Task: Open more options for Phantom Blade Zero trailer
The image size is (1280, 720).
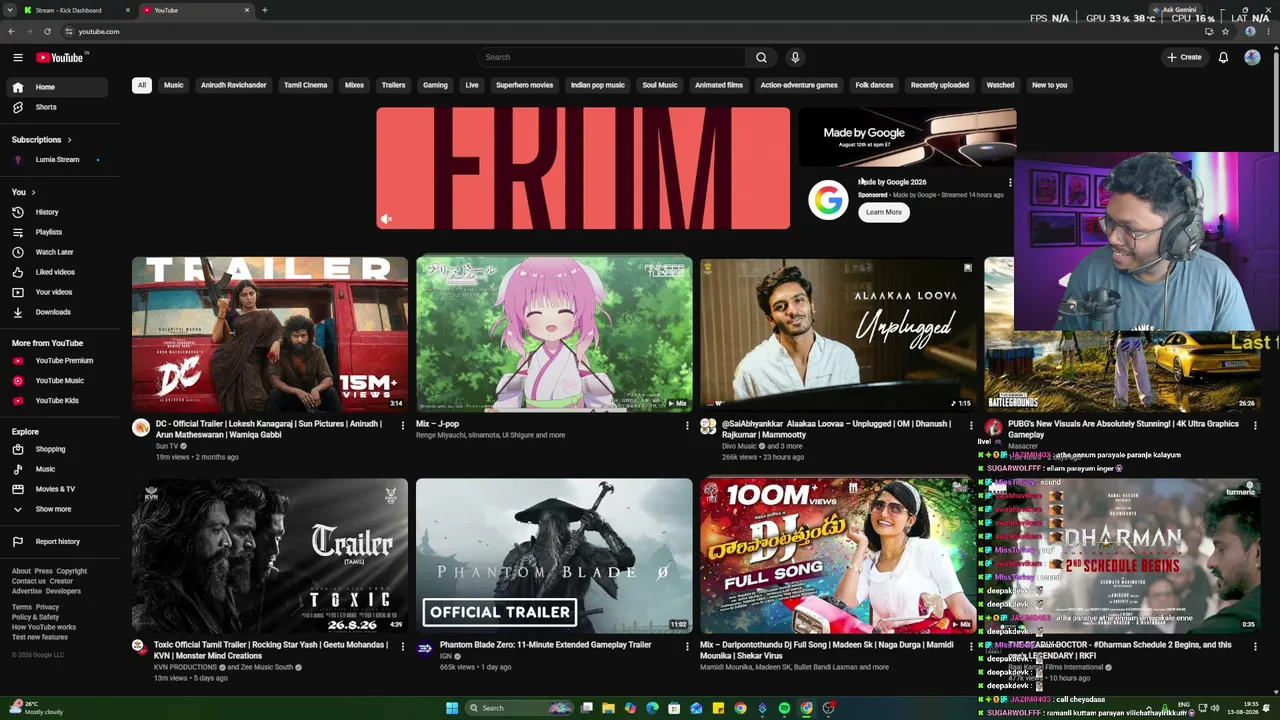Action: pos(687,646)
